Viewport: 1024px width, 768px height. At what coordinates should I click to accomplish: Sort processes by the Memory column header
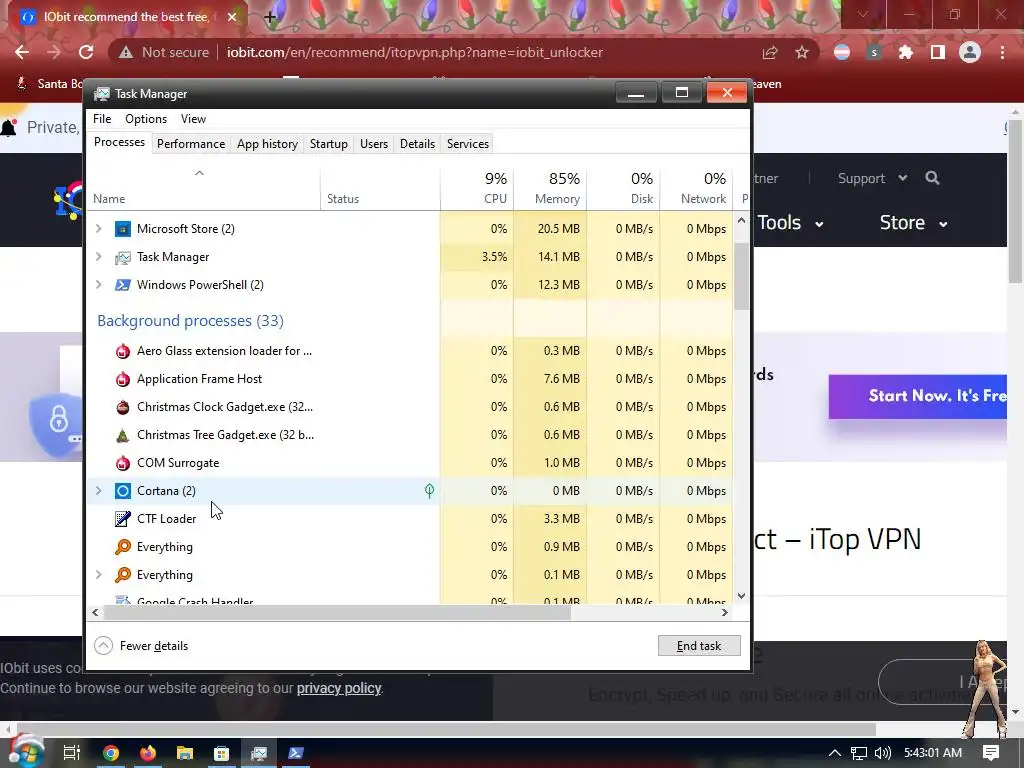click(550, 188)
